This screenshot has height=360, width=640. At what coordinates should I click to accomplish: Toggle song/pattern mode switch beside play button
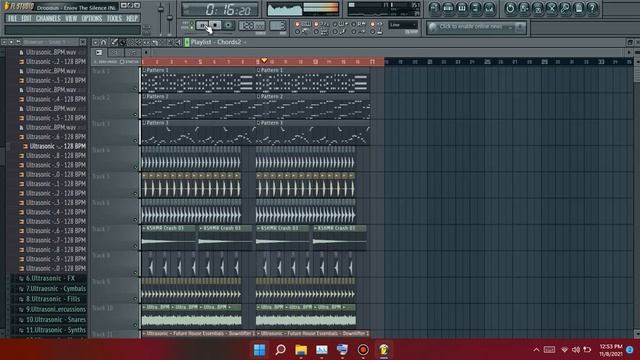click(x=191, y=25)
